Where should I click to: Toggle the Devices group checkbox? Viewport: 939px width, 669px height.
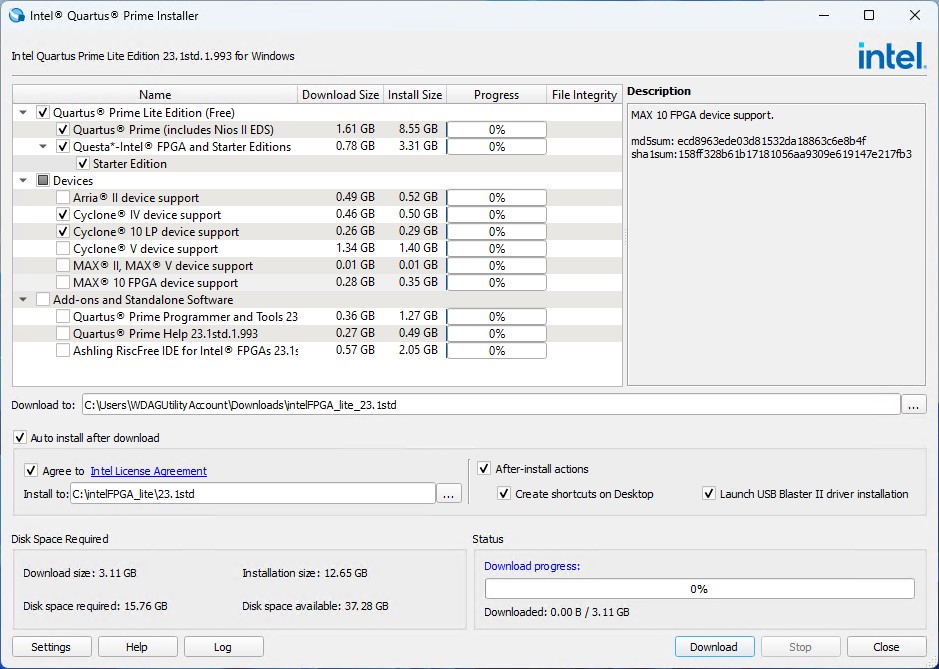point(43,180)
